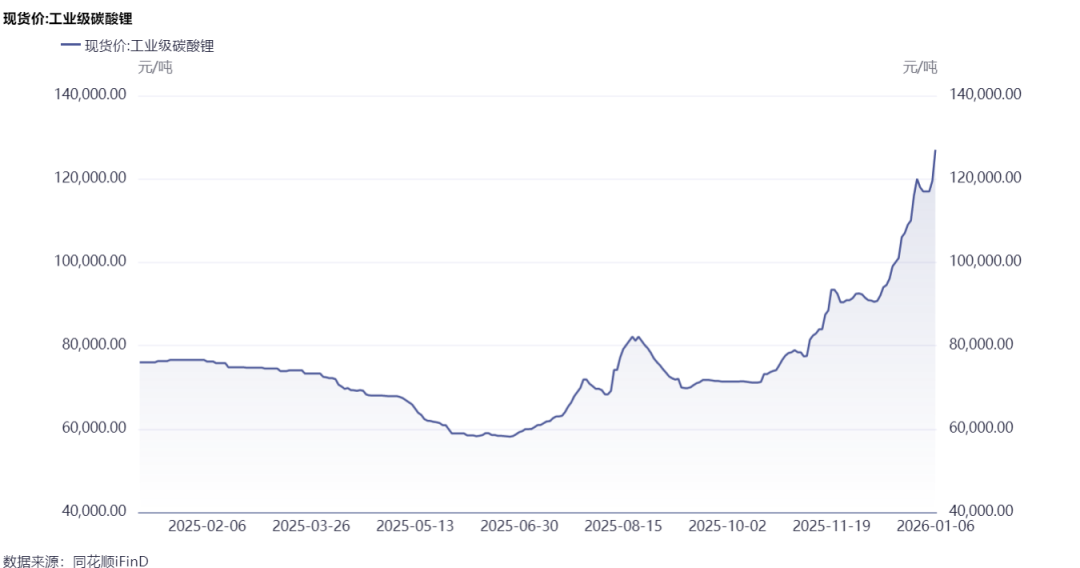Click left axis value 80,000.00
Viewport: 1080px width, 568px height.
click(x=94, y=344)
